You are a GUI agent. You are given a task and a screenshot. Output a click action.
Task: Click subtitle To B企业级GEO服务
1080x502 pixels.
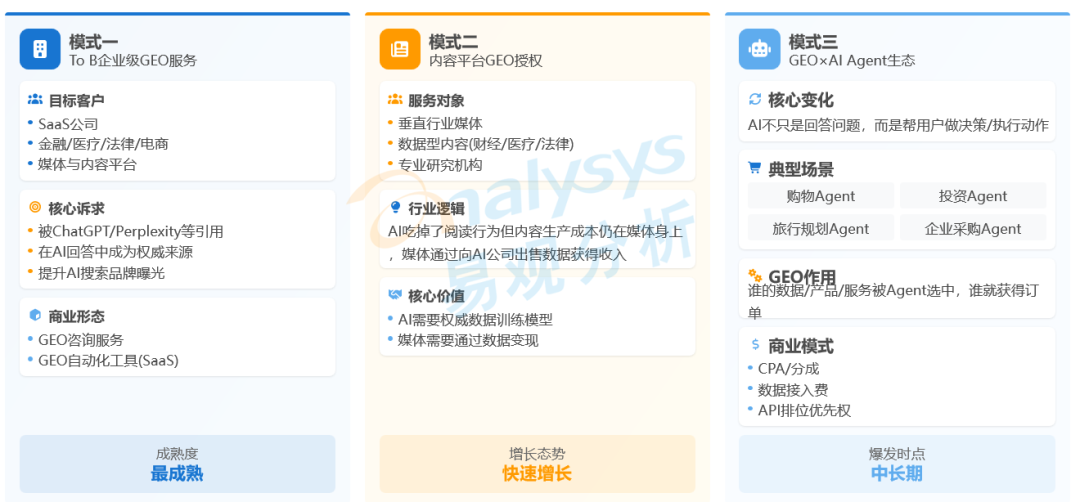pyautogui.click(x=133, y=61)
